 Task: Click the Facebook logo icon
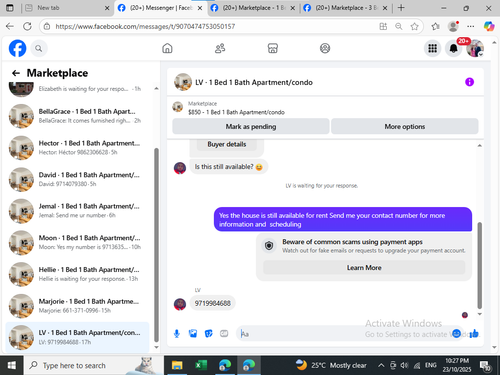17,48
